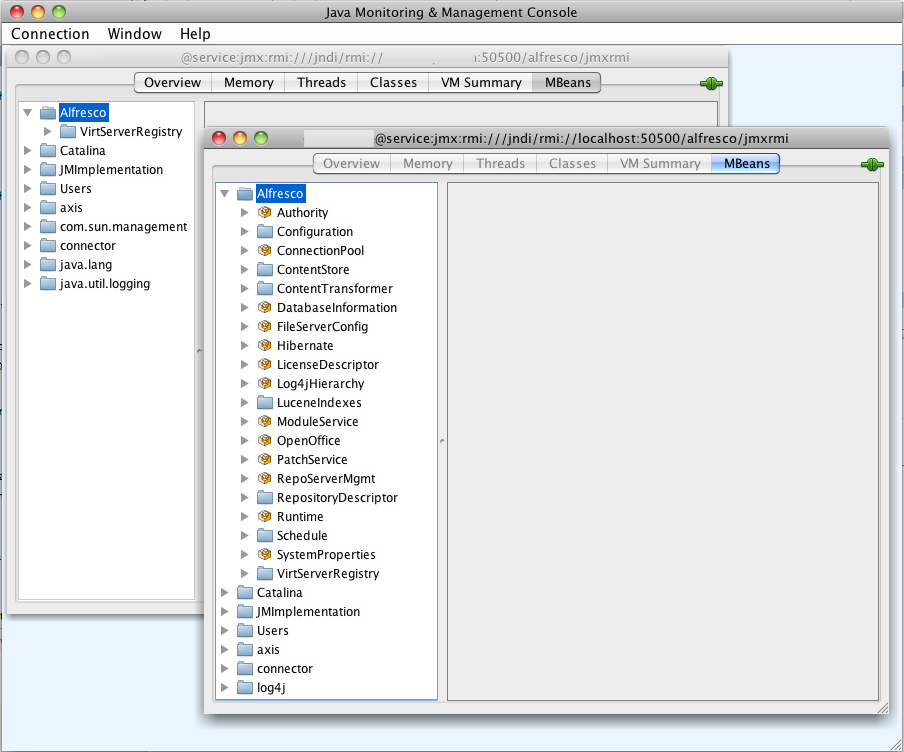
Task: Click the axis folder icon in back window
Action: 48,208
